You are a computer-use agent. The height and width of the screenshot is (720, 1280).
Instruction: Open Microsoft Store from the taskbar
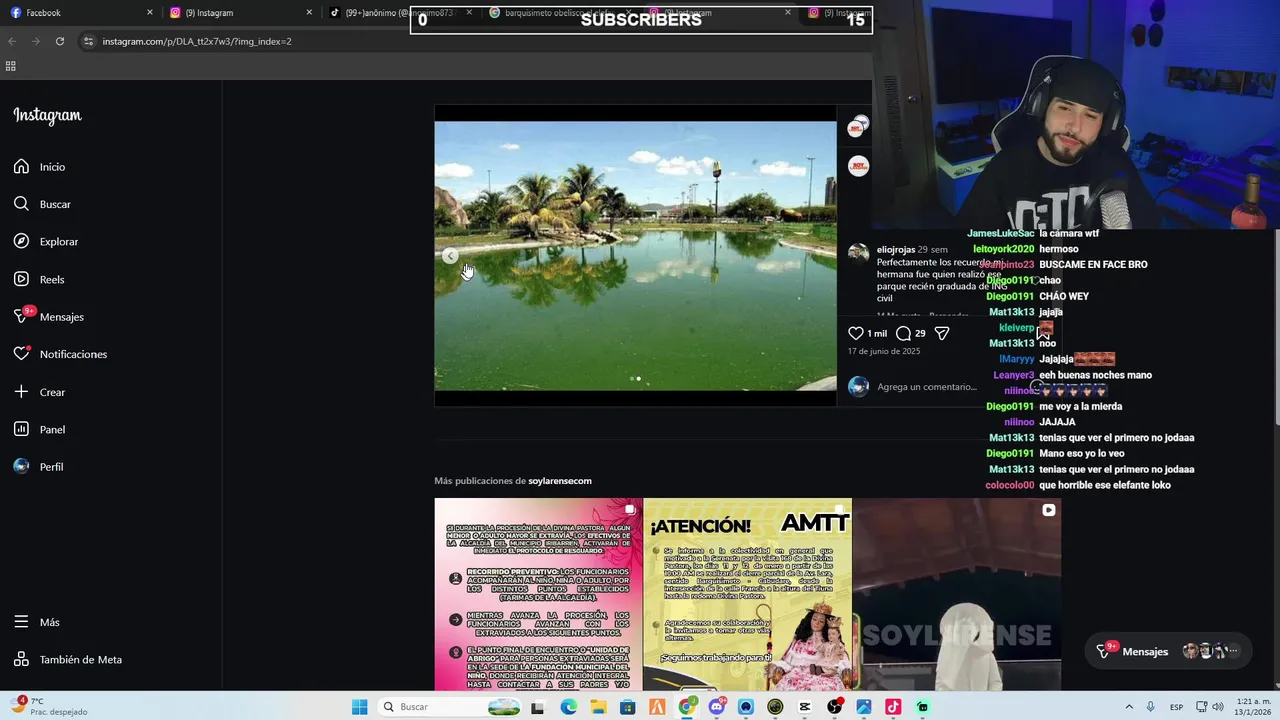[627, 707]
